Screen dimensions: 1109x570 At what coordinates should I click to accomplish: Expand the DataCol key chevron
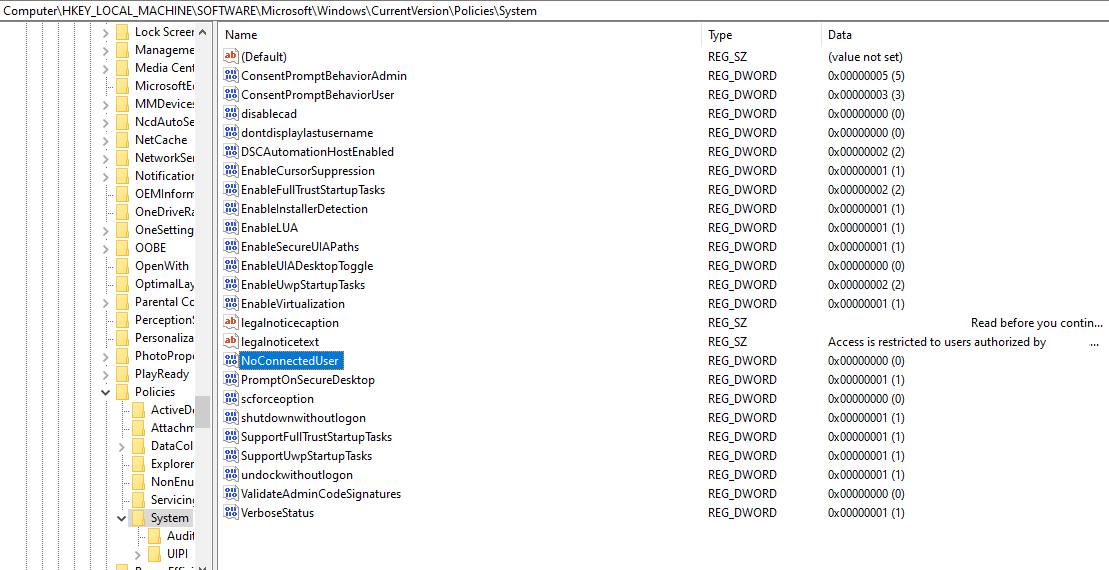click(x=122, y=446)
